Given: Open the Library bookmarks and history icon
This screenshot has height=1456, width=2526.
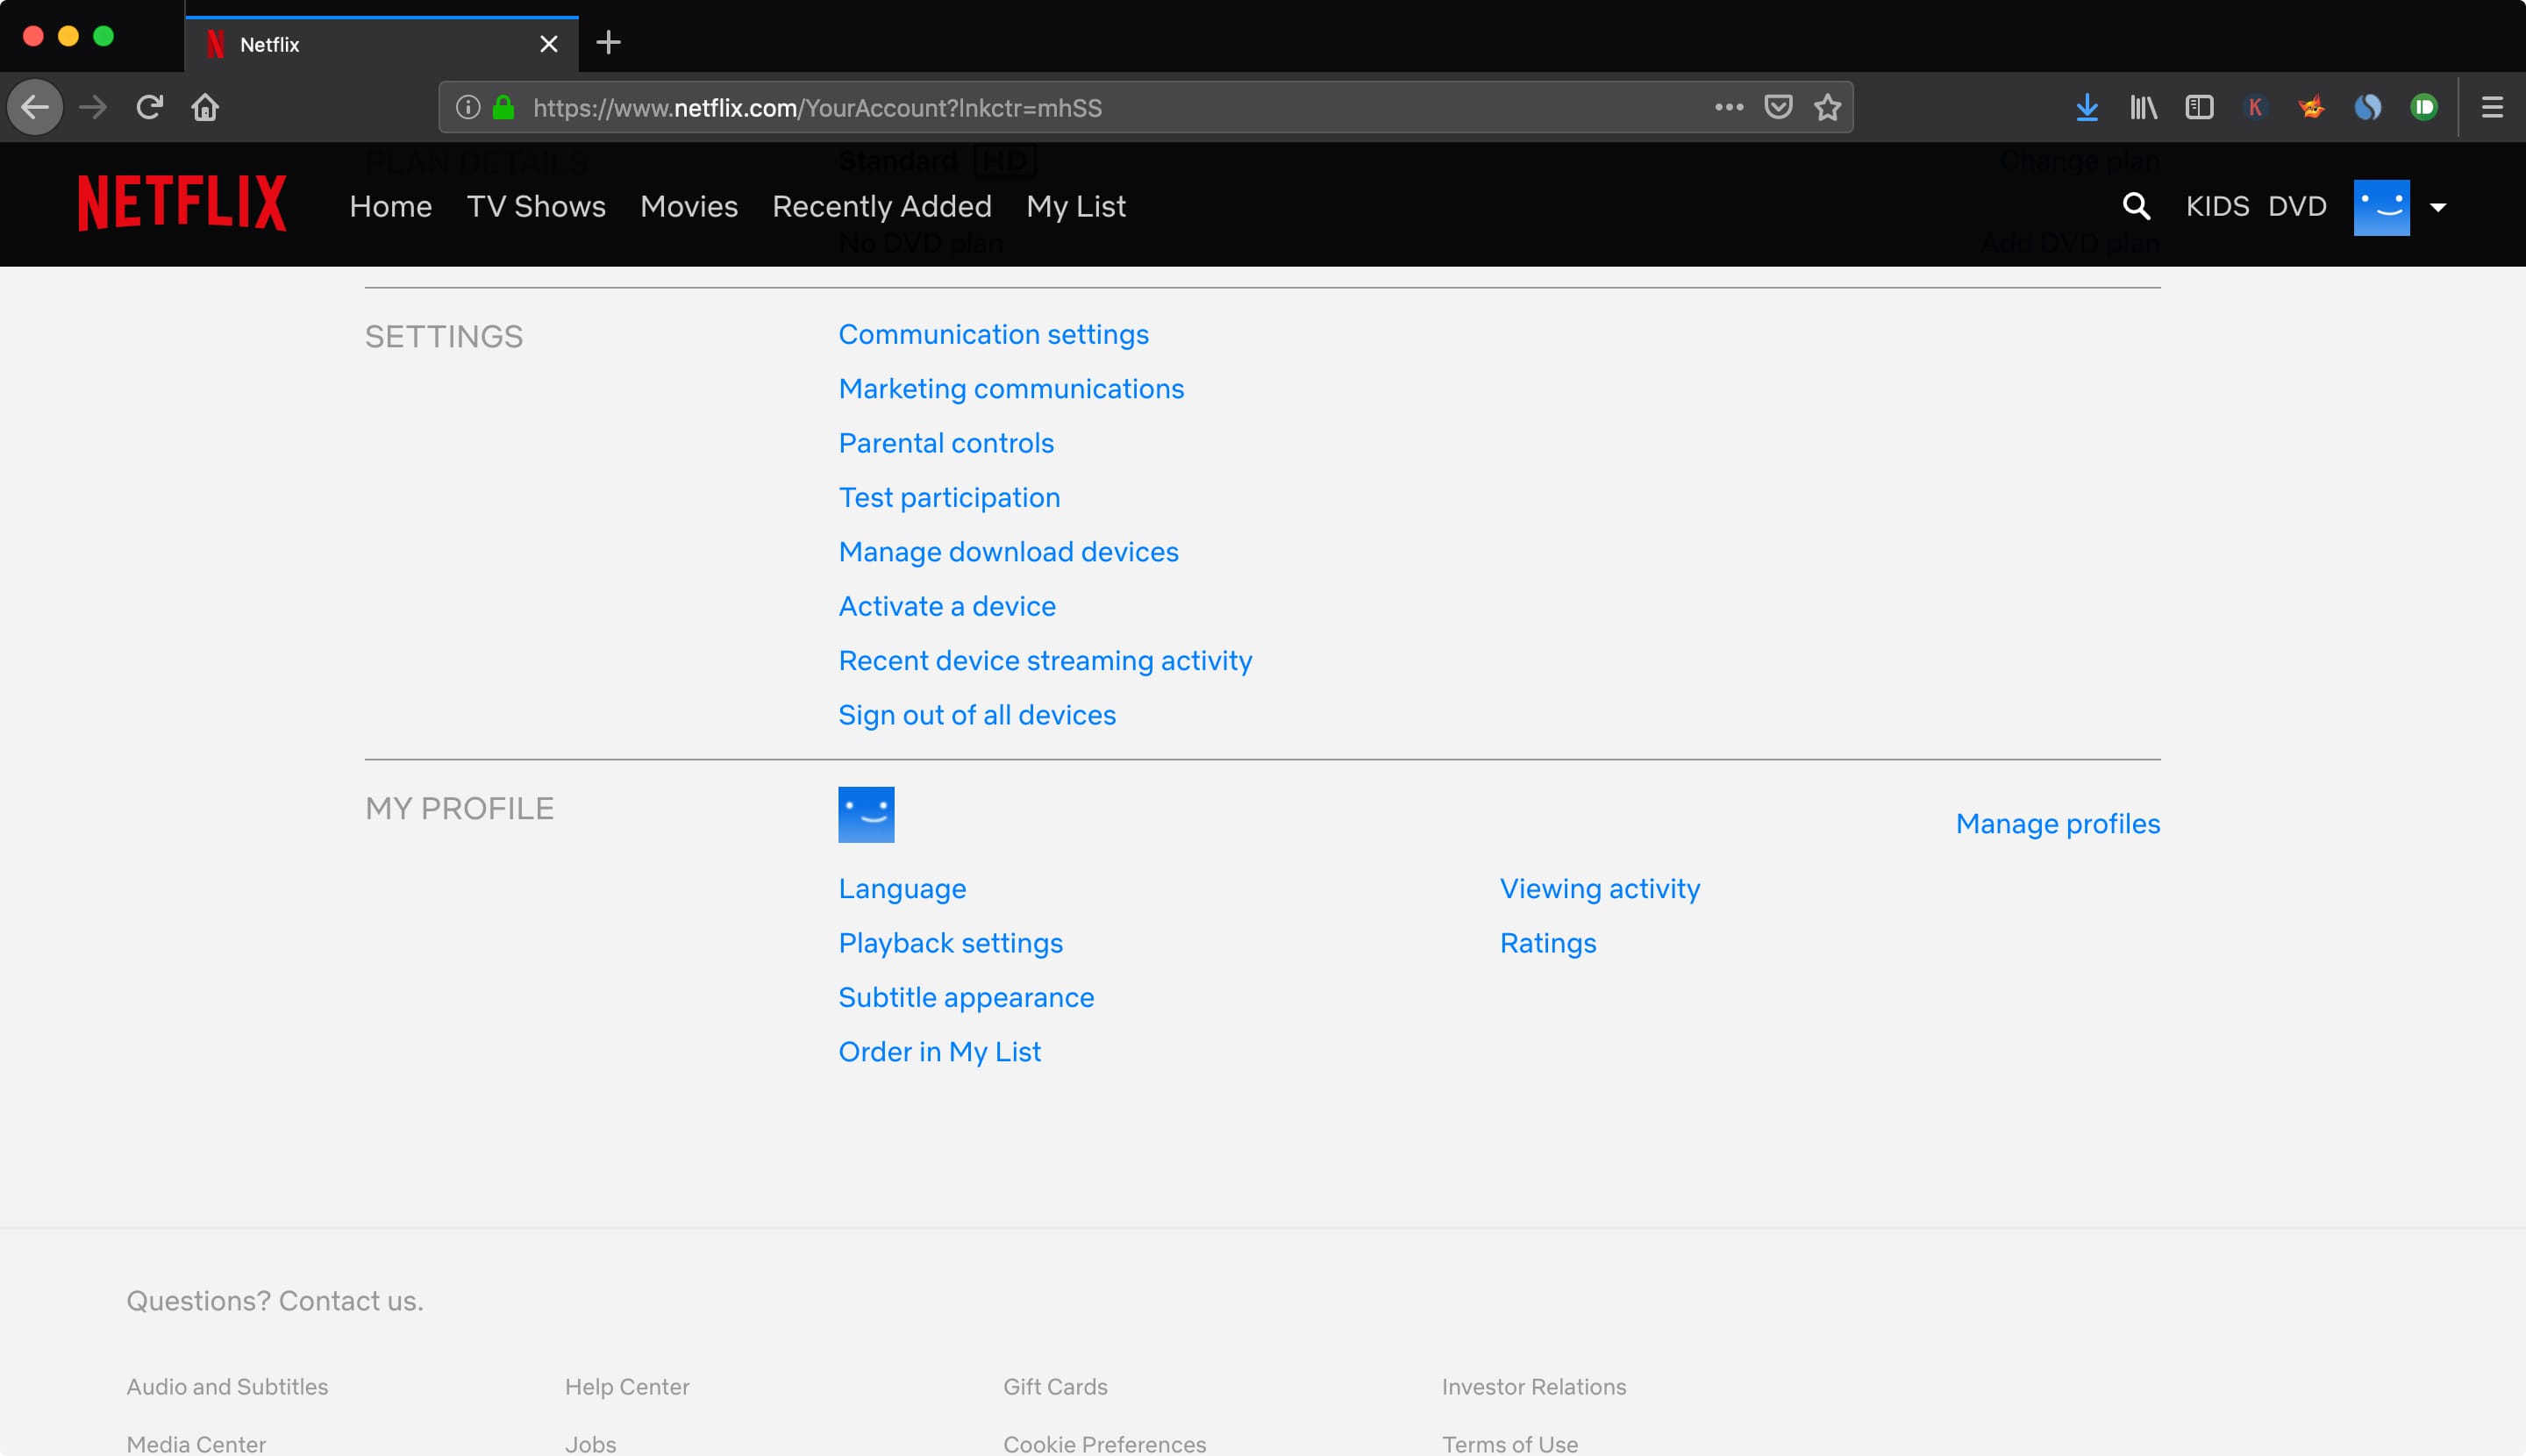Looking at the screenshot, I should pos(2143,107).
